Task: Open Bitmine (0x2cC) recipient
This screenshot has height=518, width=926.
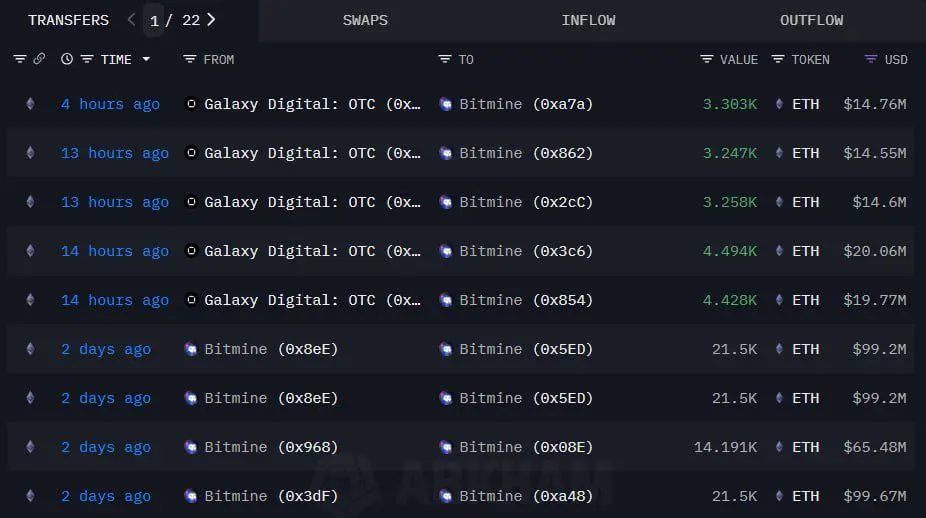Action: 526,203
